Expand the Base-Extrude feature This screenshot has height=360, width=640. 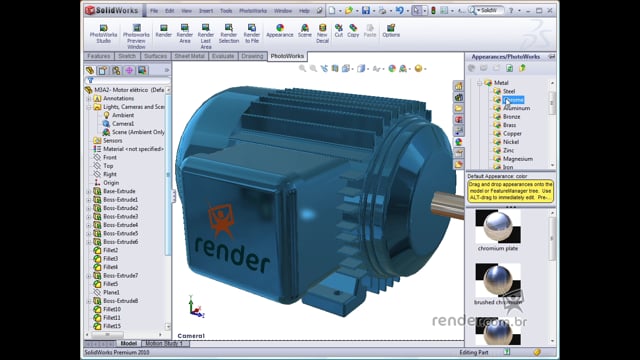tap(89, 191)
